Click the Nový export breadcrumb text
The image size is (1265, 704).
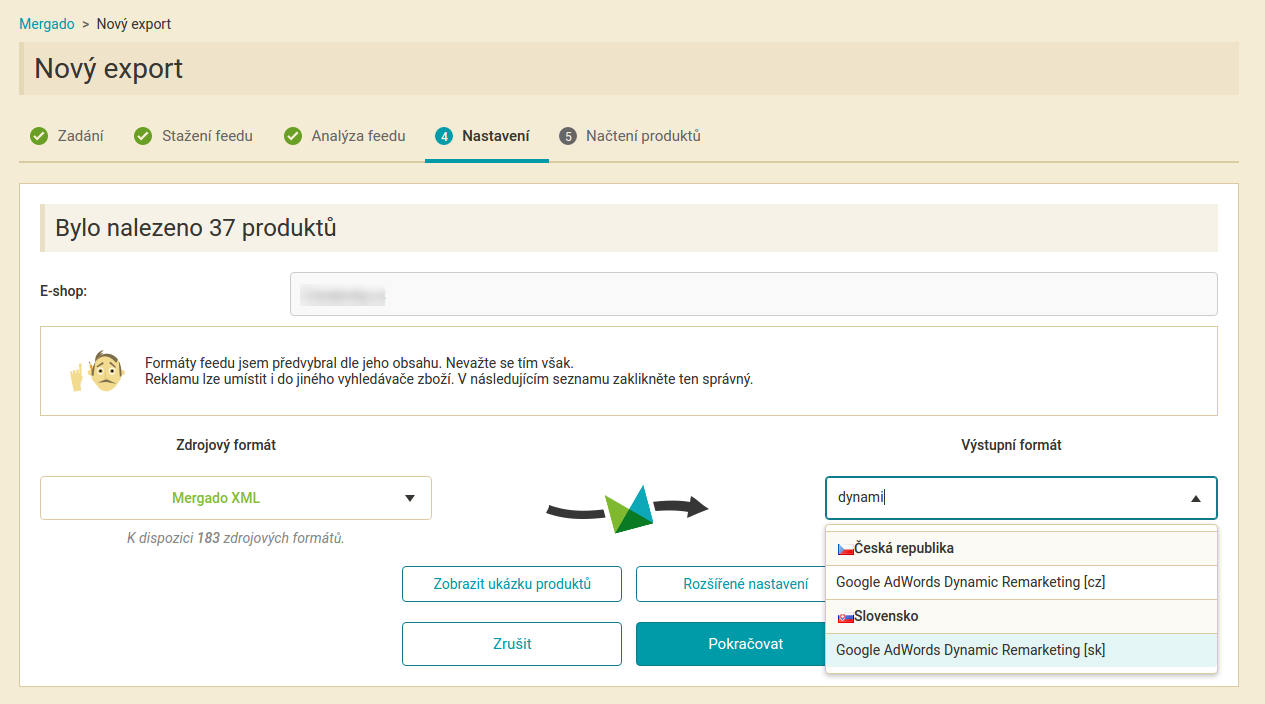[x=134, y=24]
